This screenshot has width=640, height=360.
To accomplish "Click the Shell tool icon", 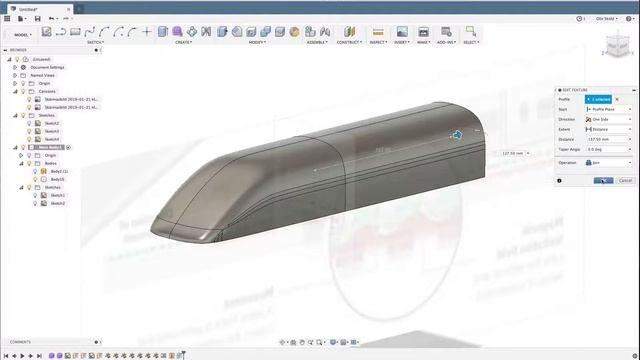I will coord(251,32).
